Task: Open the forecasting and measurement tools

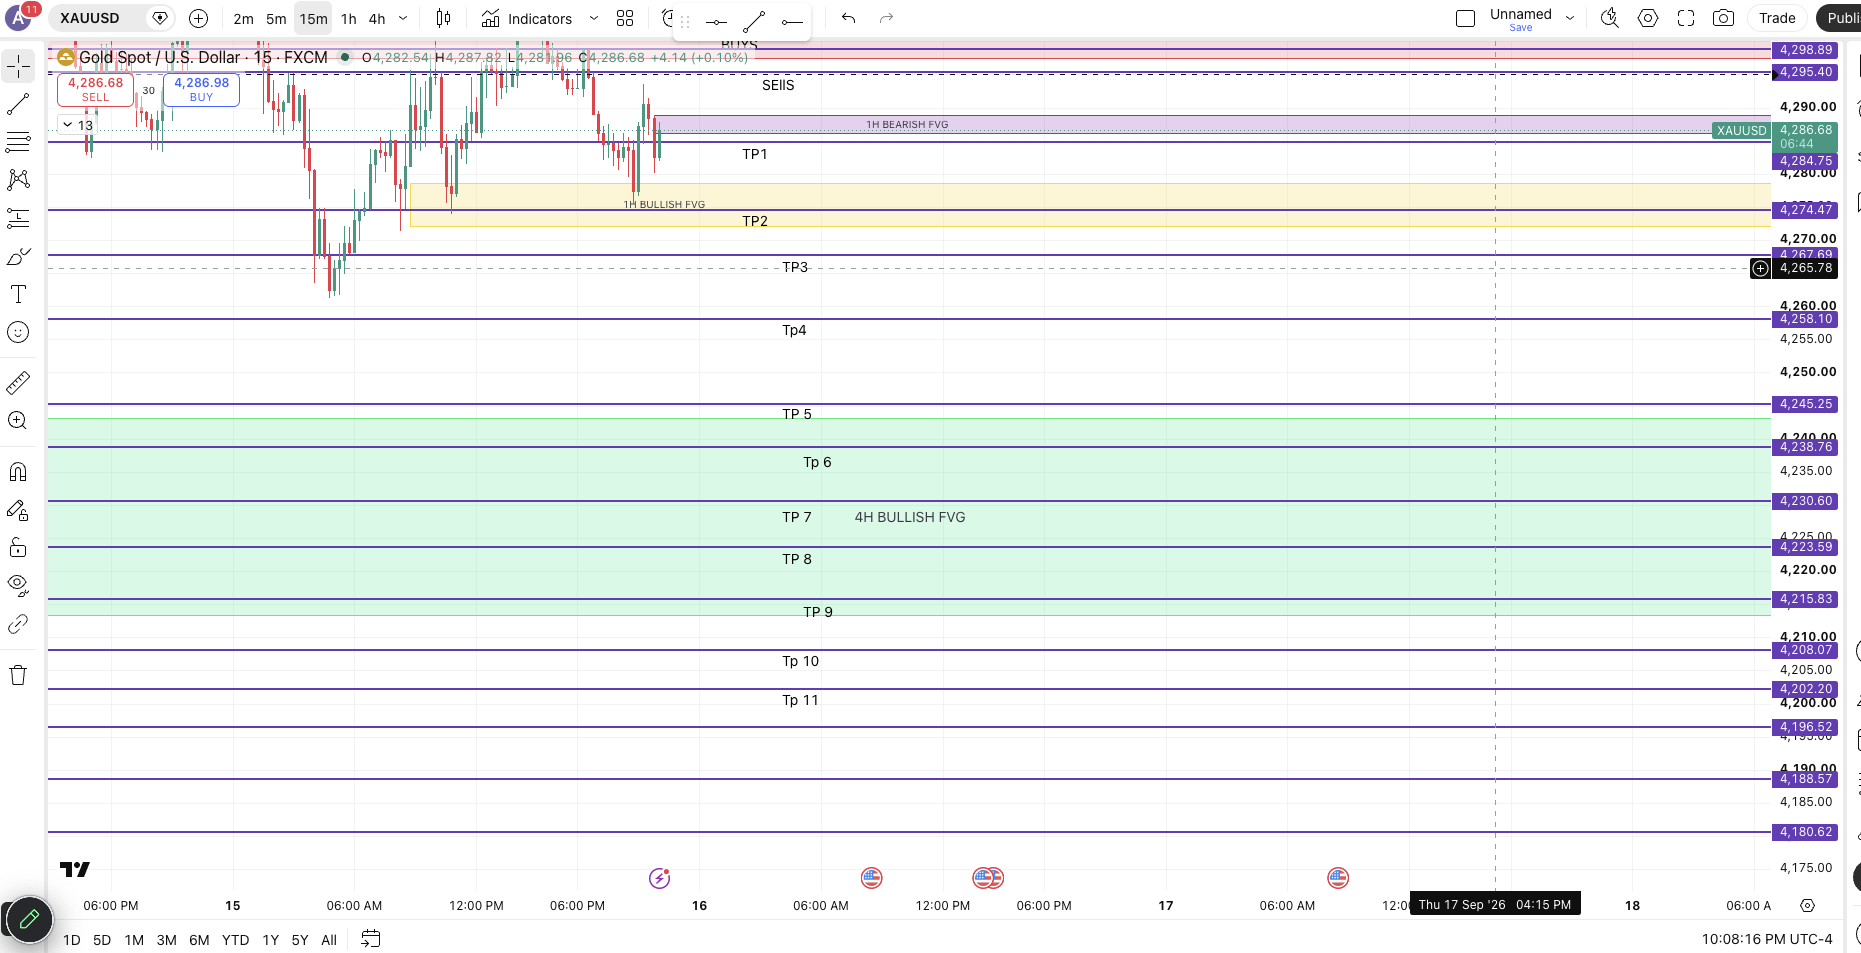Action: (18, 218)
